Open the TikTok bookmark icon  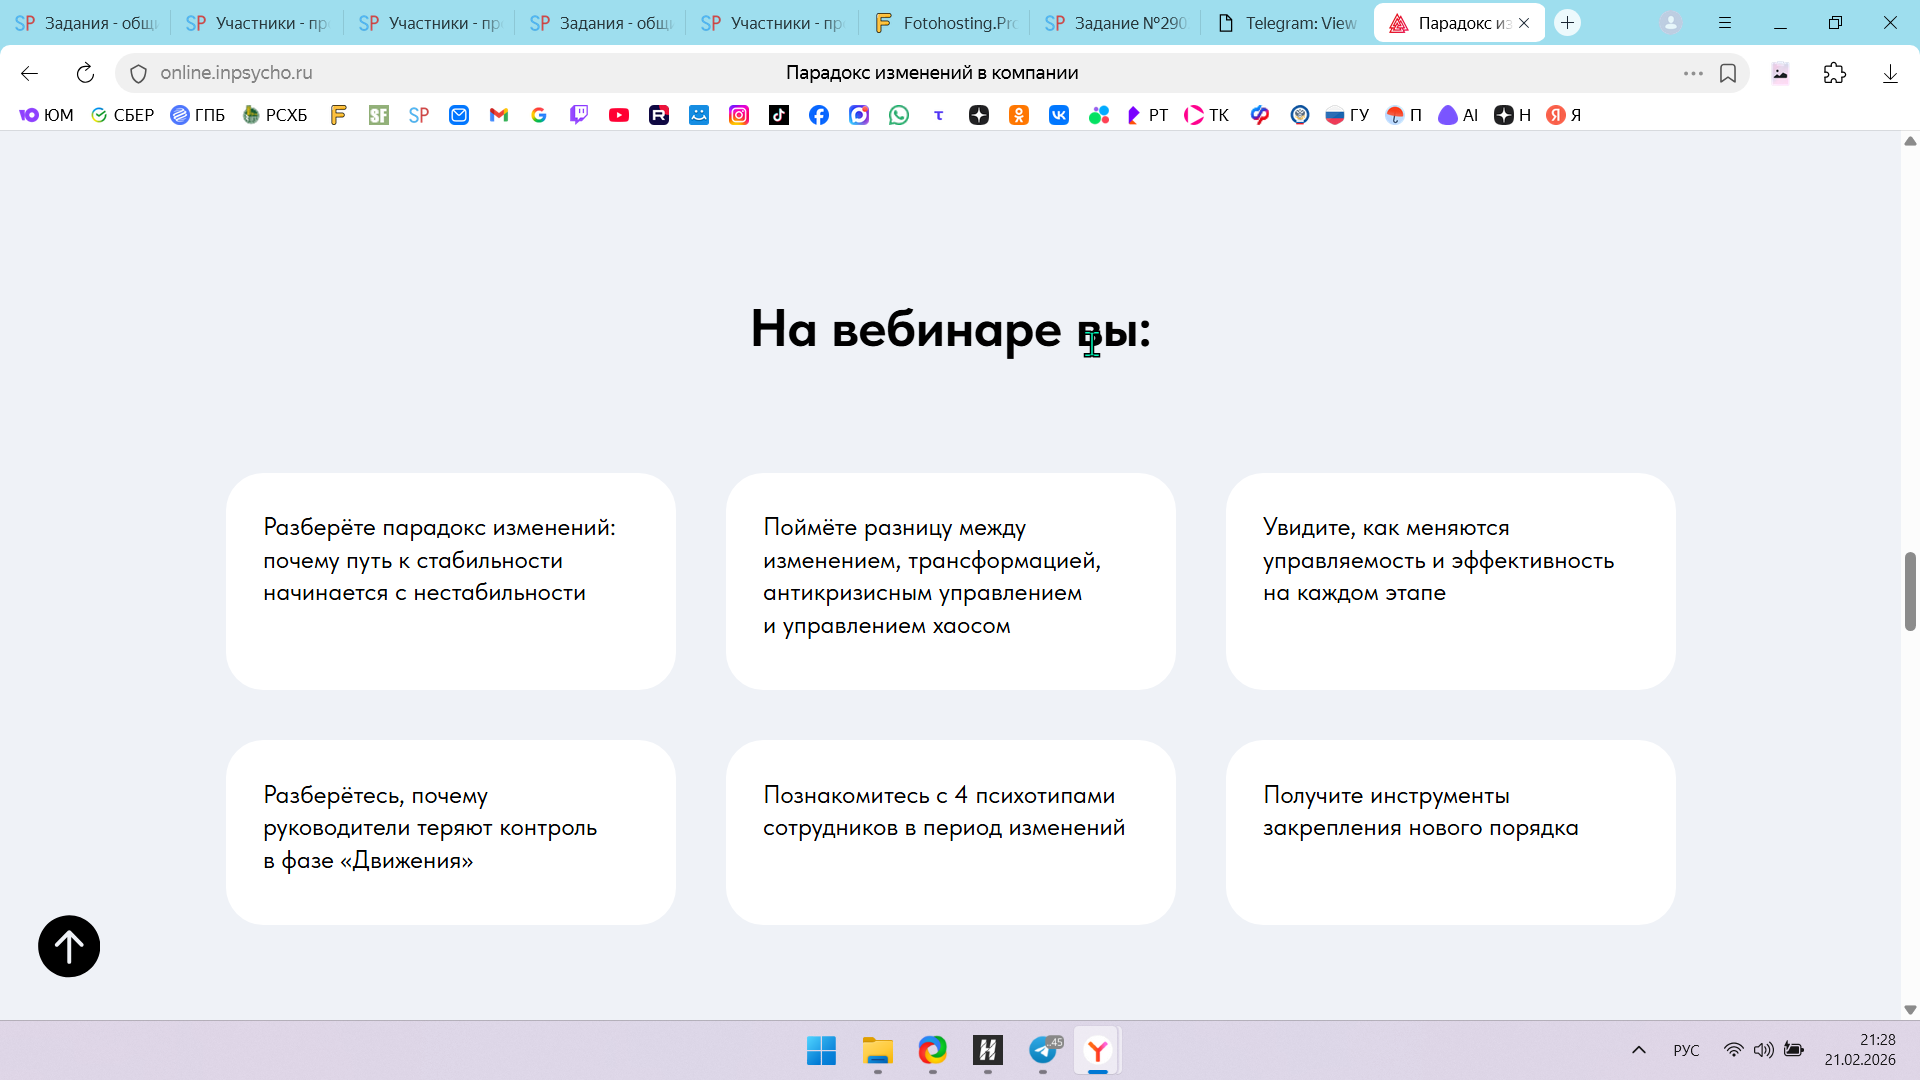coord(779,115)
